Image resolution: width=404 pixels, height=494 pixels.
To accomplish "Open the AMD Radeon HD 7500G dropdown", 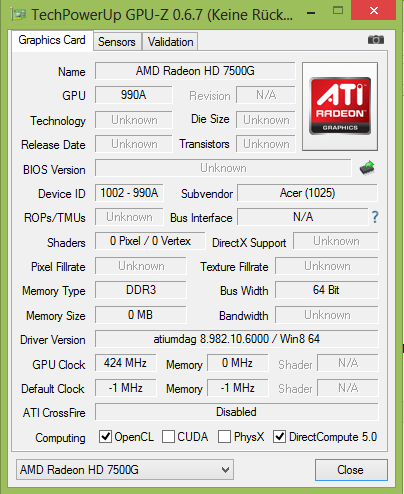I will pos(125,470).
